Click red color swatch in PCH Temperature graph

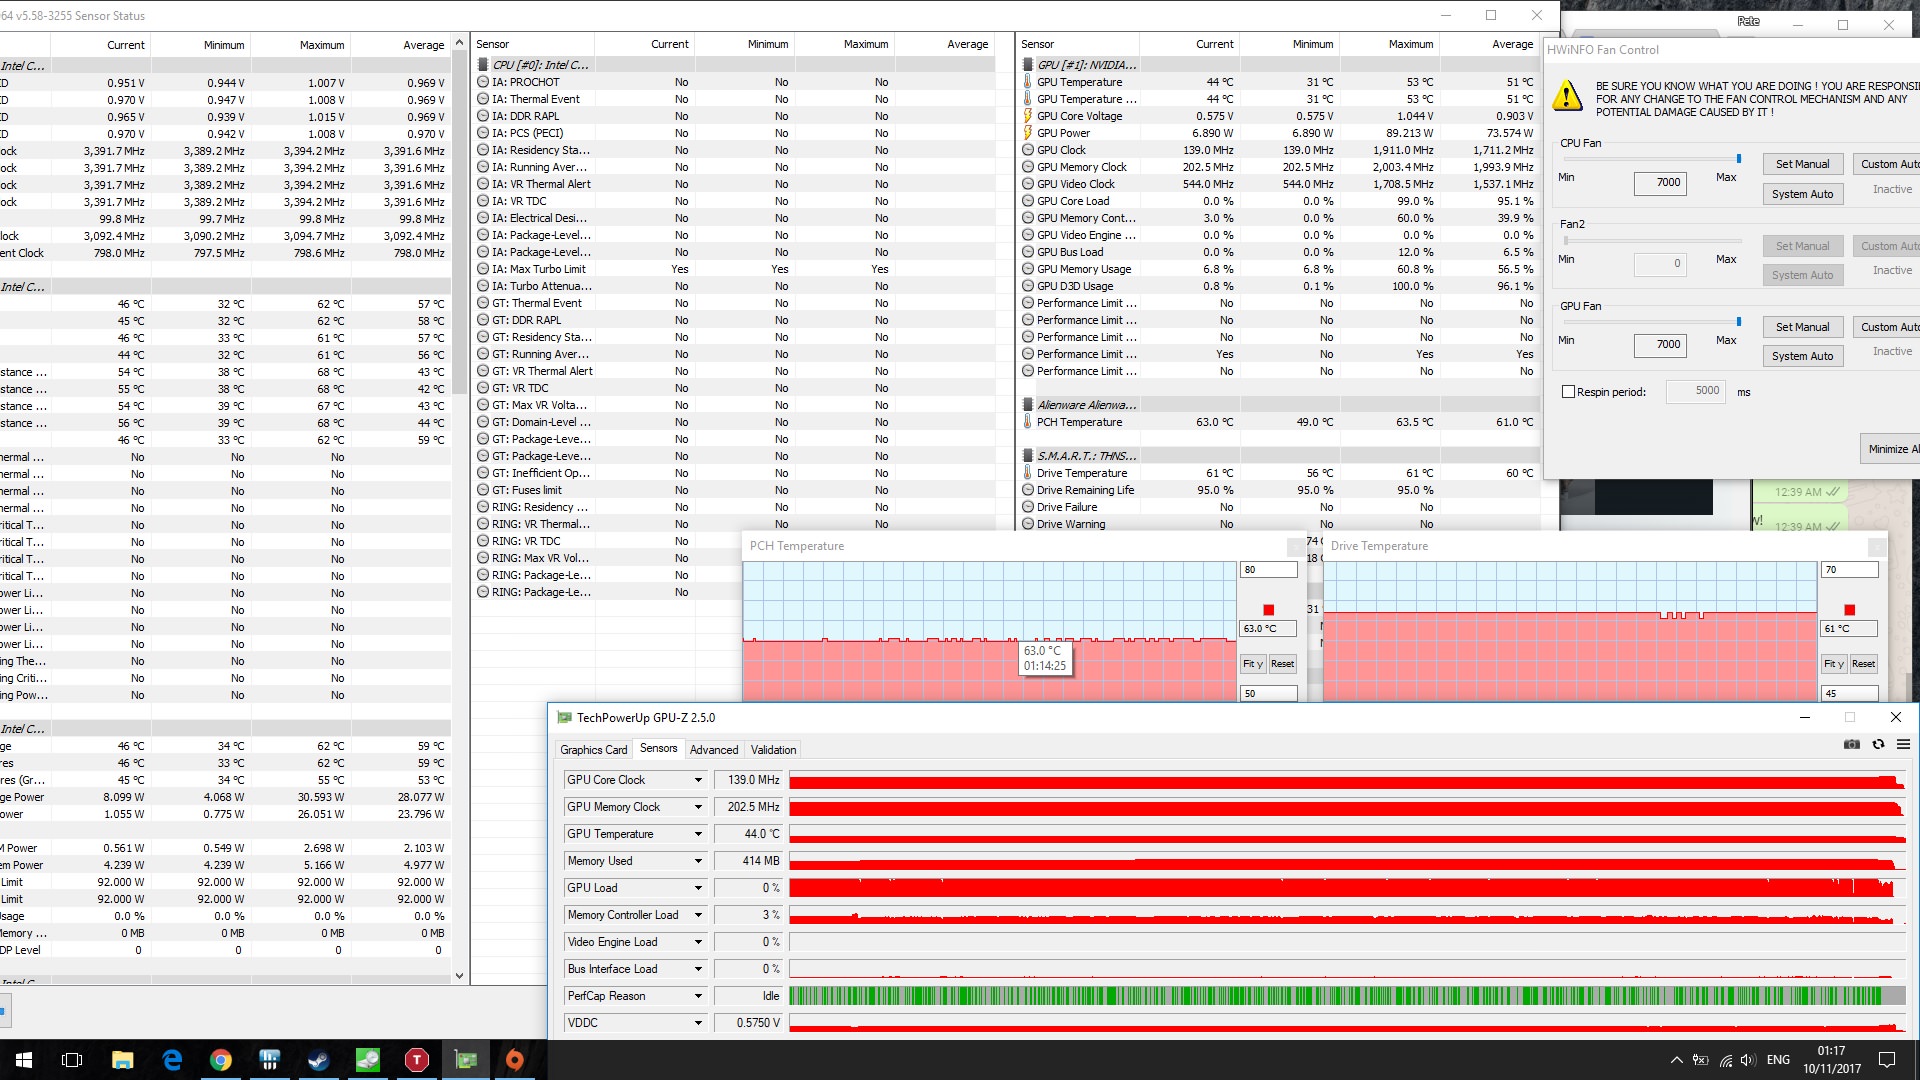coord(1268,610)
